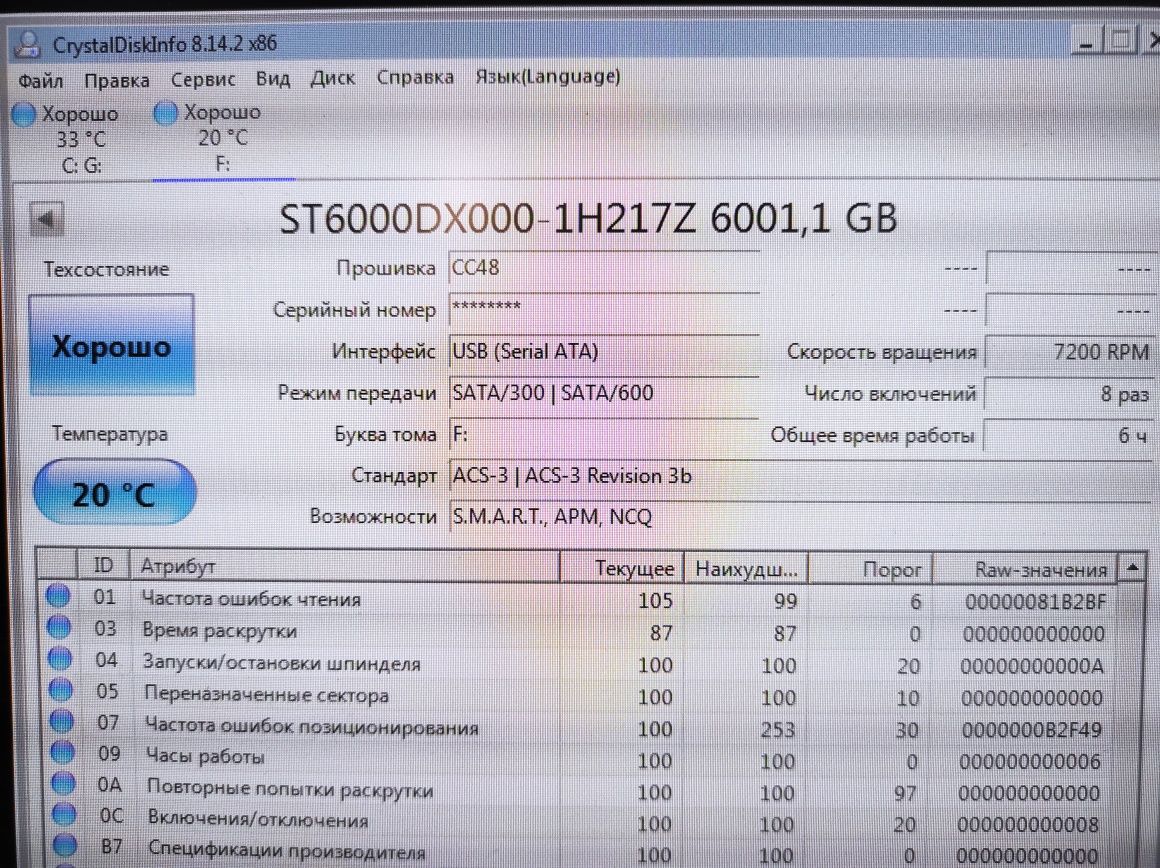
Task: Click the CrystalDiskInfo title bar app icon
Action: click(x=27, y=44)
